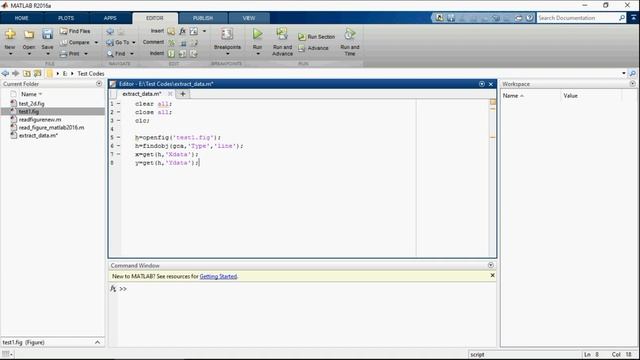Click the Smart Indent icon

coord(171,53)
